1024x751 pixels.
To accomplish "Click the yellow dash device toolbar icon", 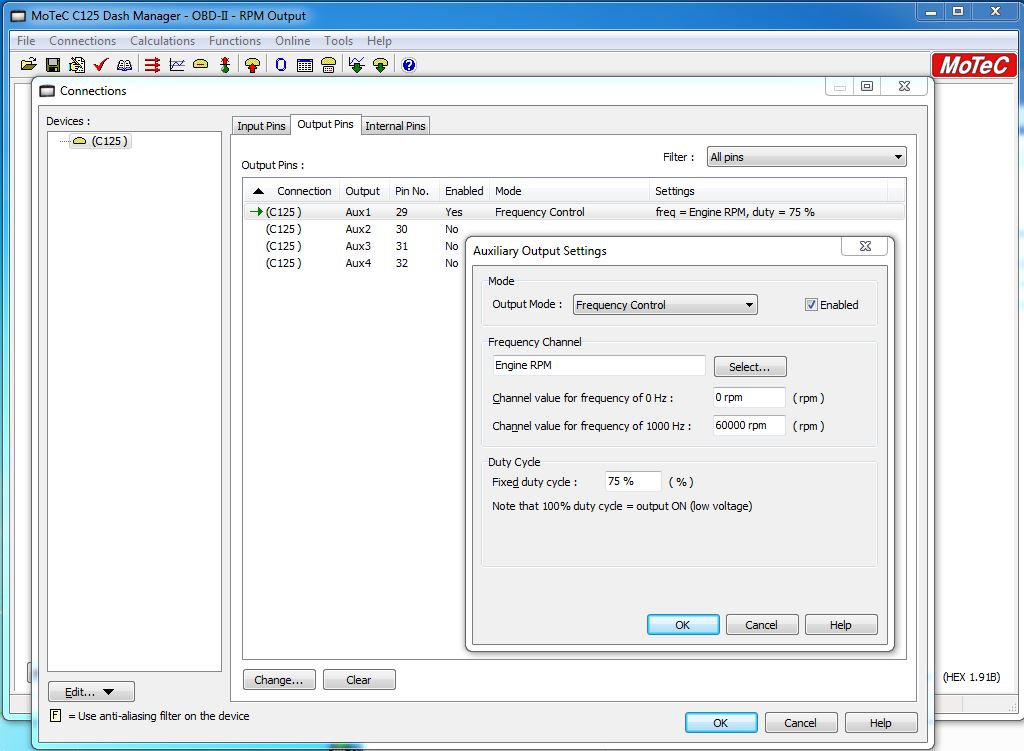I will point(200,65).
